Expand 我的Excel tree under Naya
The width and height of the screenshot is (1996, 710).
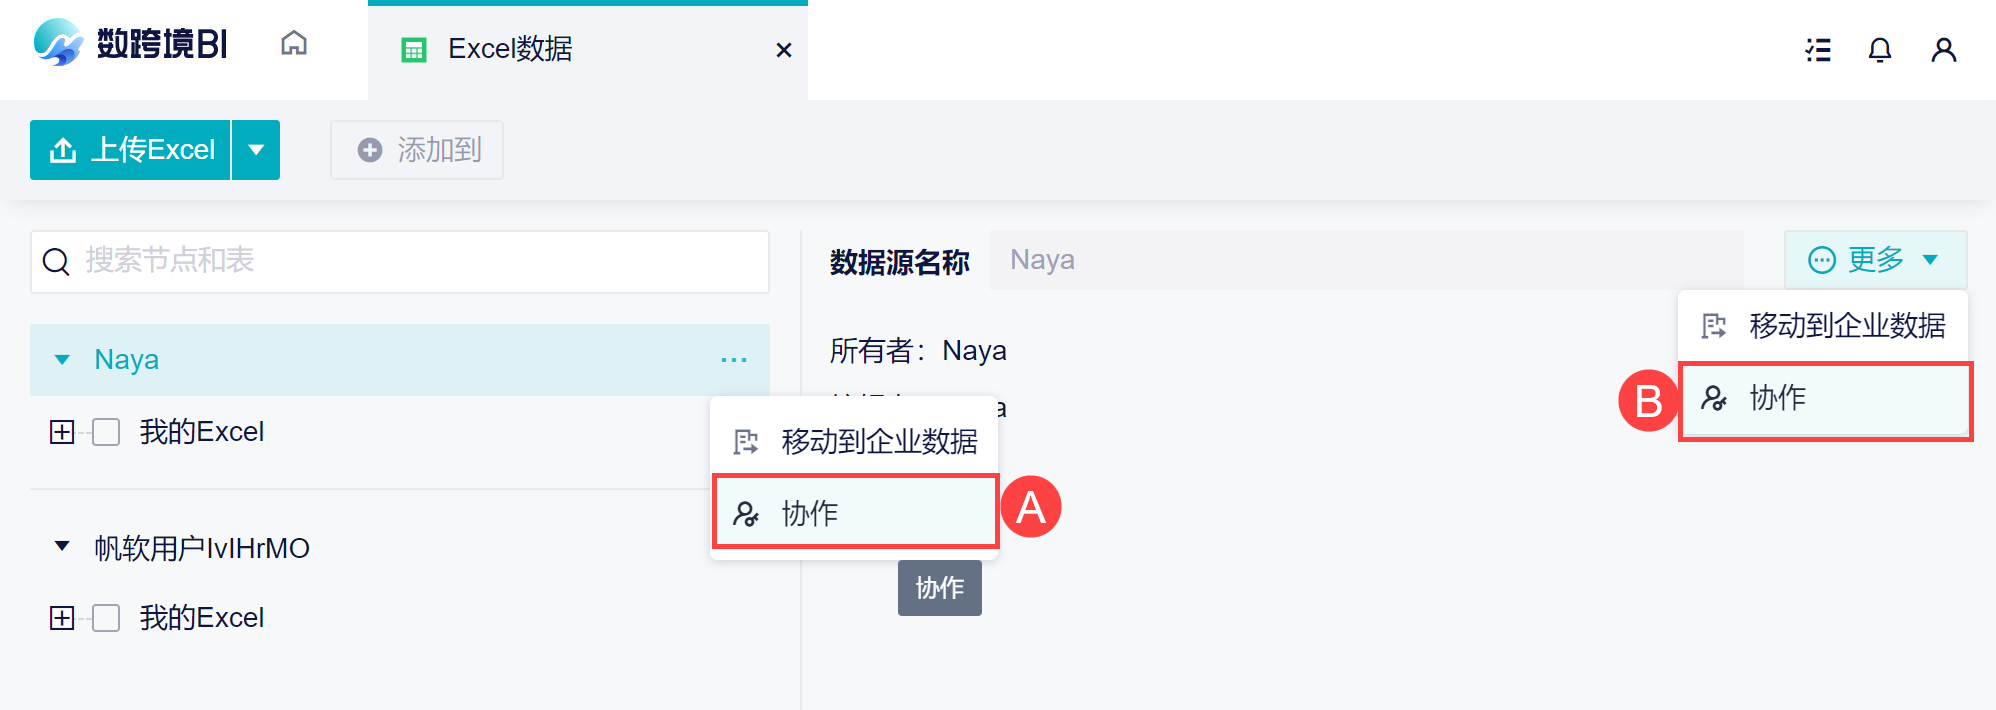click(62, 432)
